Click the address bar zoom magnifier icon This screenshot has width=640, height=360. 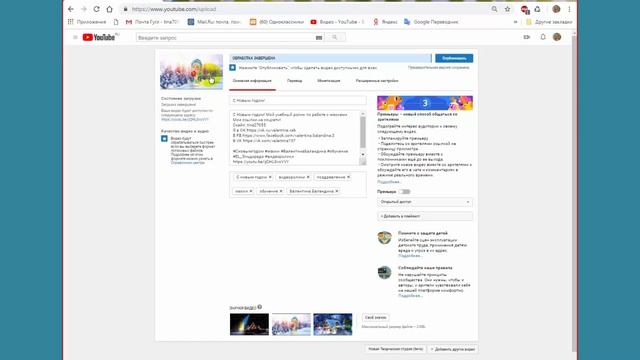pos(494,9)
